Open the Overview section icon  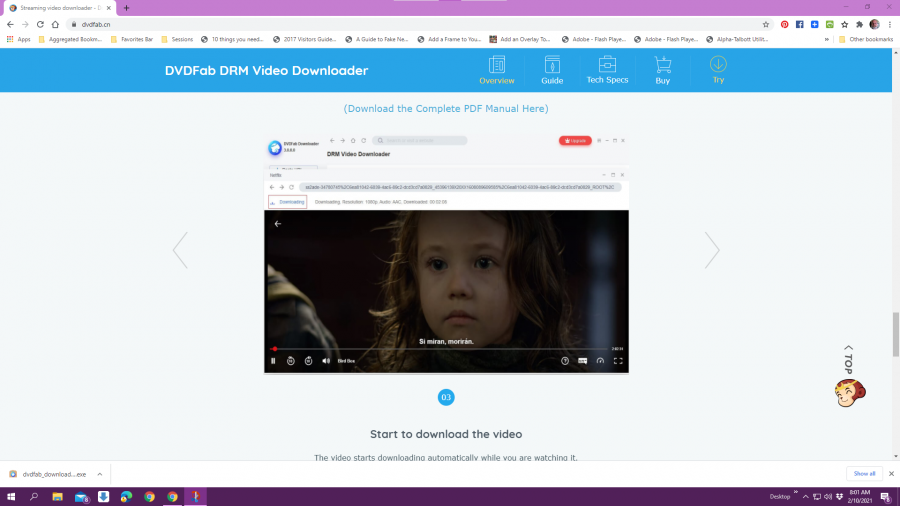tap(496, 66)
